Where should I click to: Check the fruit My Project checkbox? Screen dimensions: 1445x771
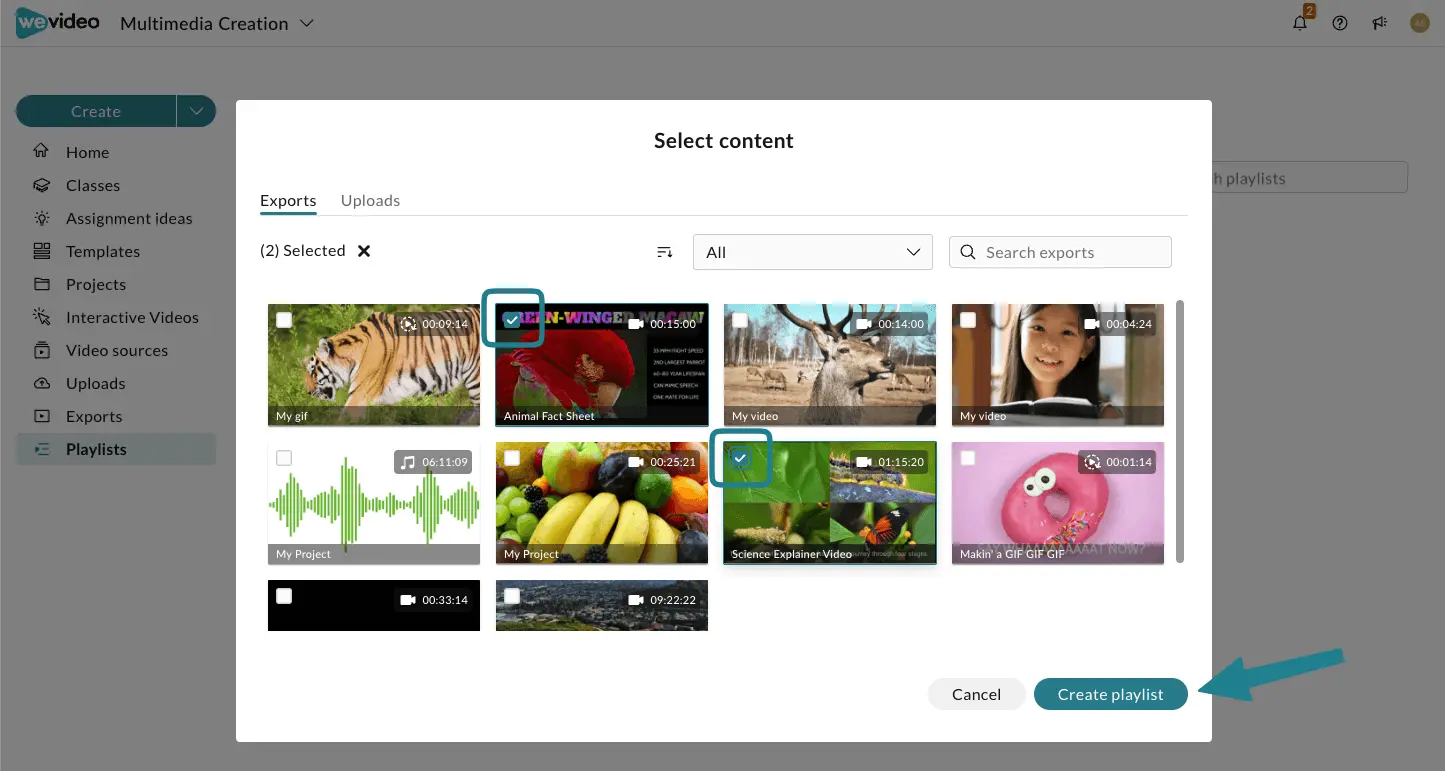click(x=512, y=458)
